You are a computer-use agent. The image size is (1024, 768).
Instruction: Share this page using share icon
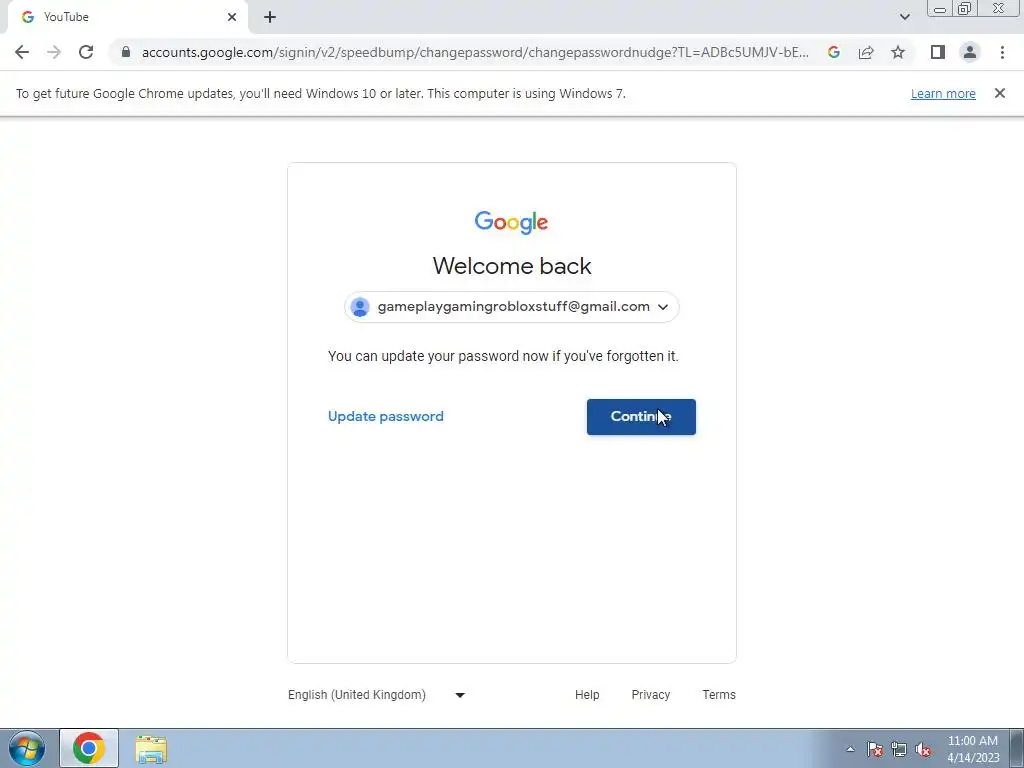coord(866,52)
